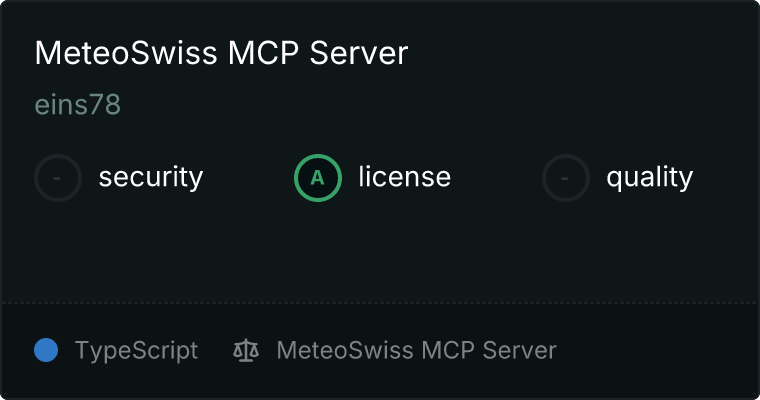Click the word MeteoSwiss in the card title

pyautogui.click(x=126, y=53)
